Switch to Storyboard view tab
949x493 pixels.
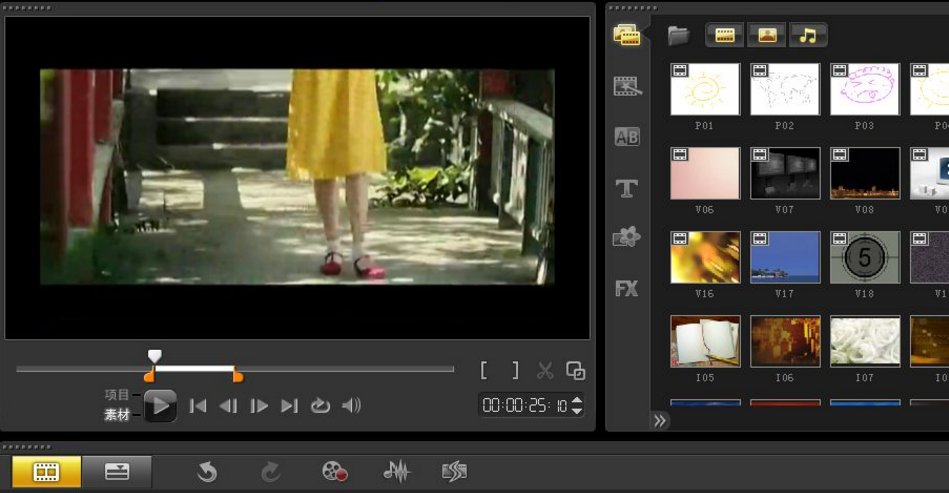pos(46,472)
